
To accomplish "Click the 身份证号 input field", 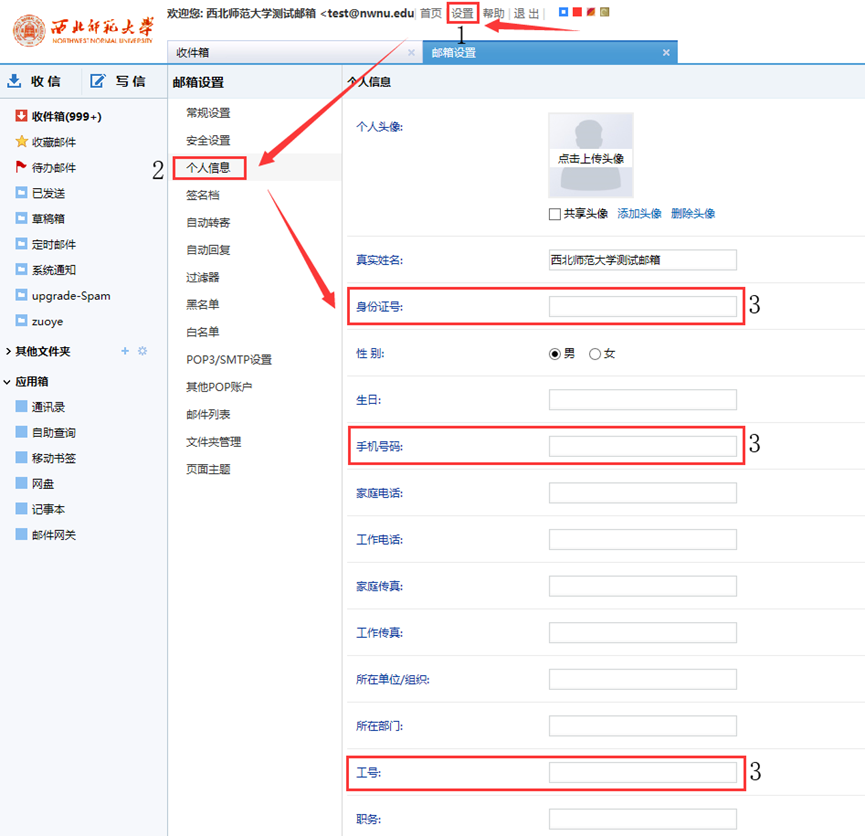I will [642, 307].
